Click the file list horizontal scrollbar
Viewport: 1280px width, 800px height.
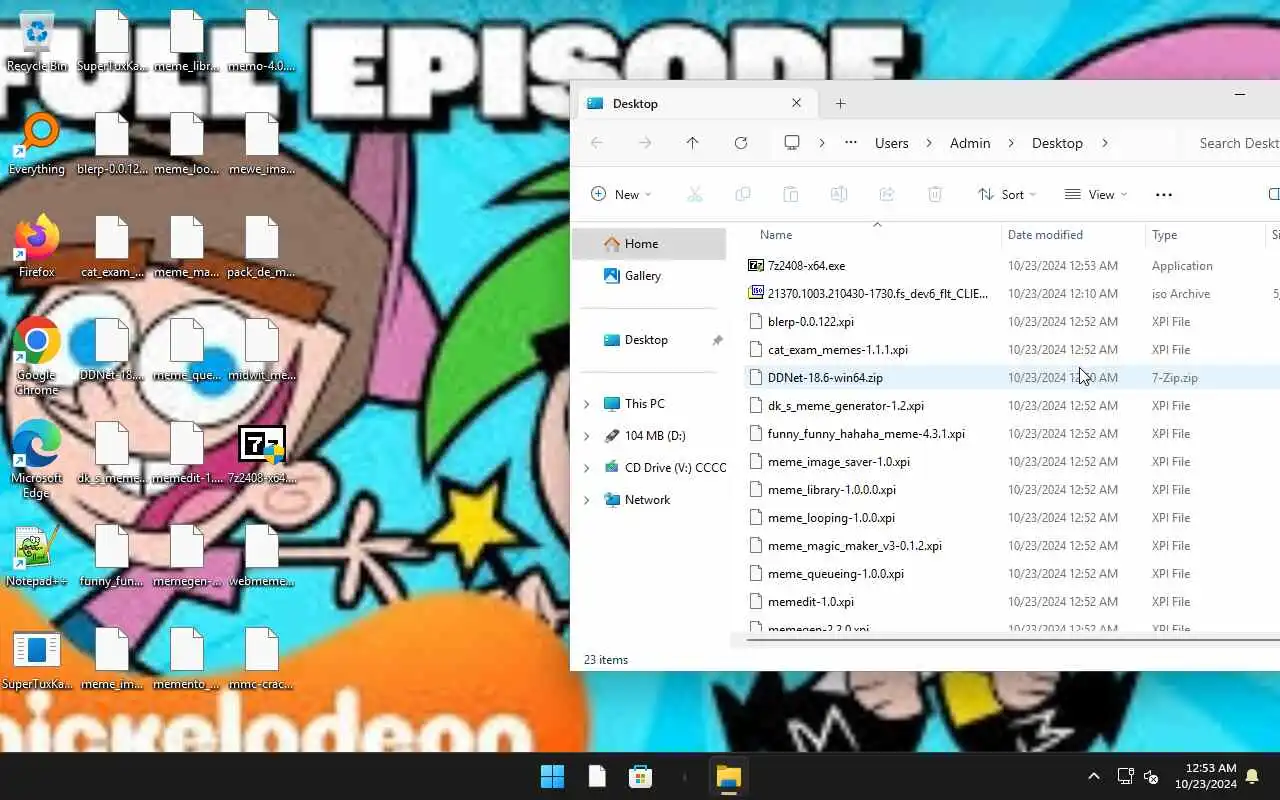(1012, 640)
